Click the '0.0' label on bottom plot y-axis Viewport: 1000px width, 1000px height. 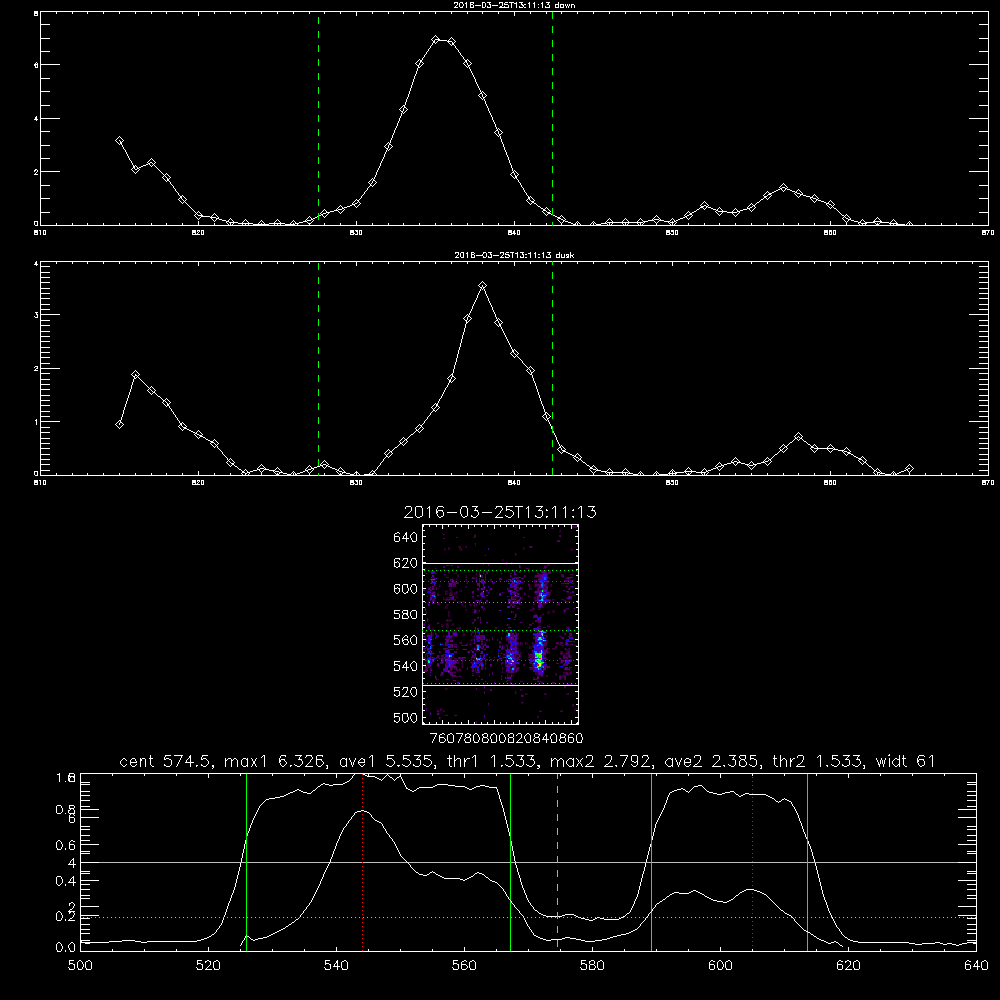pos(66,948)
